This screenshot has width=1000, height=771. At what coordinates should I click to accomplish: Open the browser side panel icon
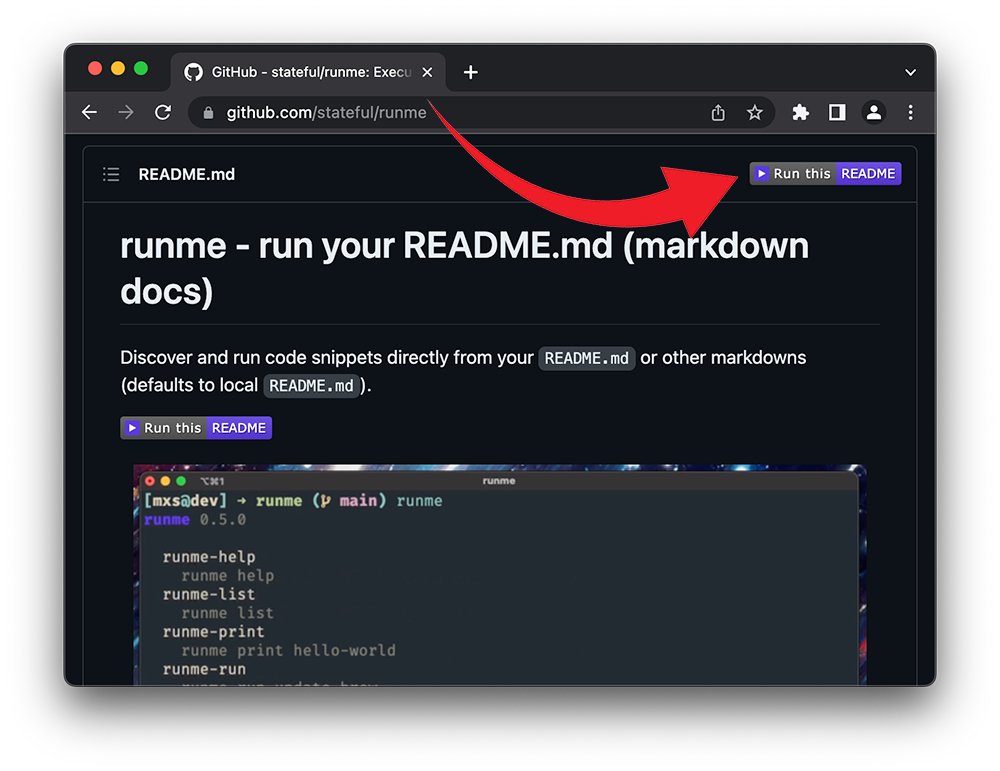pos(837,112)
